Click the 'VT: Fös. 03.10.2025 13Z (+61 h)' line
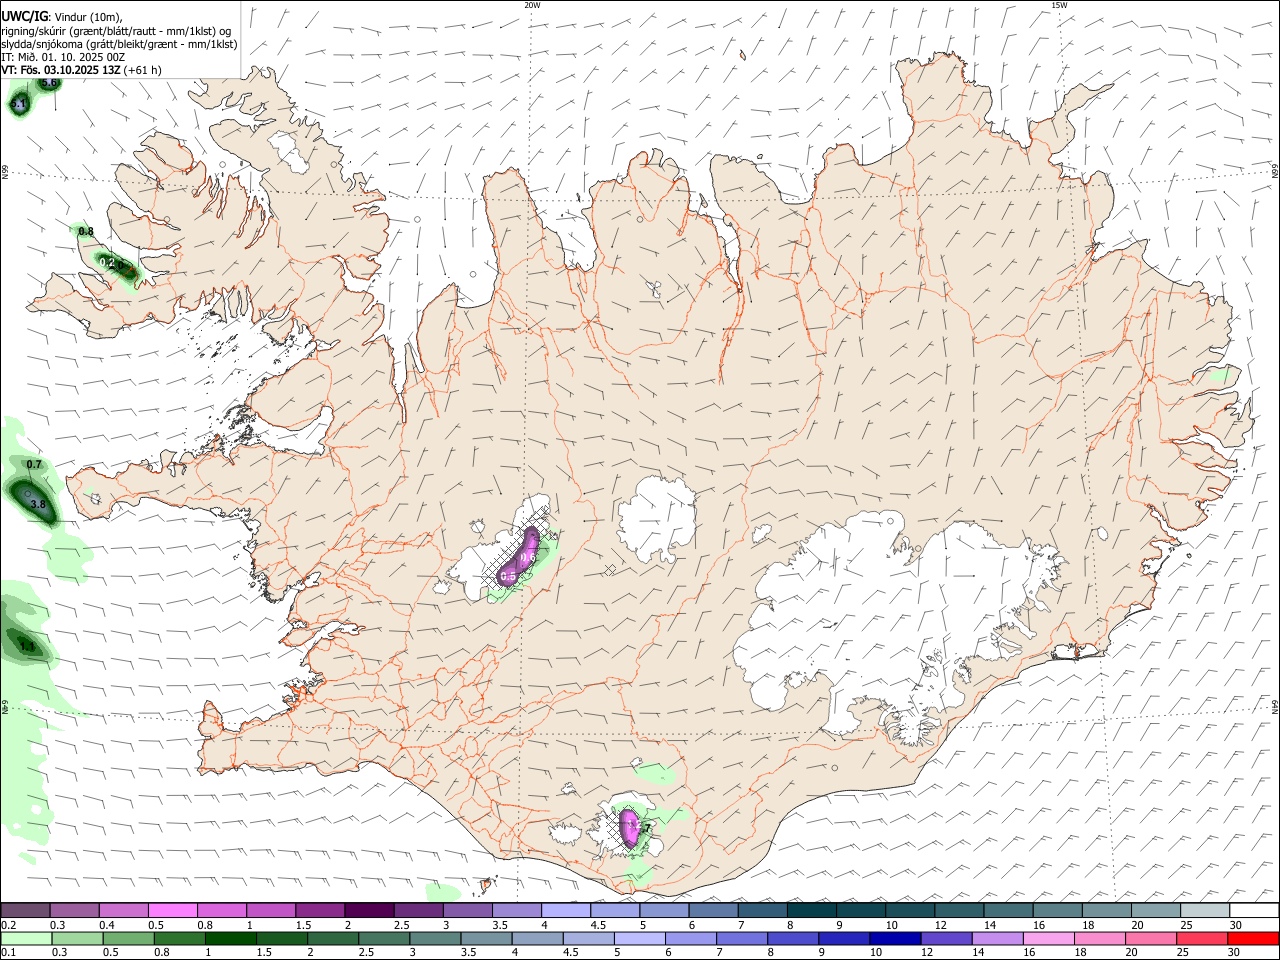 click(82, 70)
